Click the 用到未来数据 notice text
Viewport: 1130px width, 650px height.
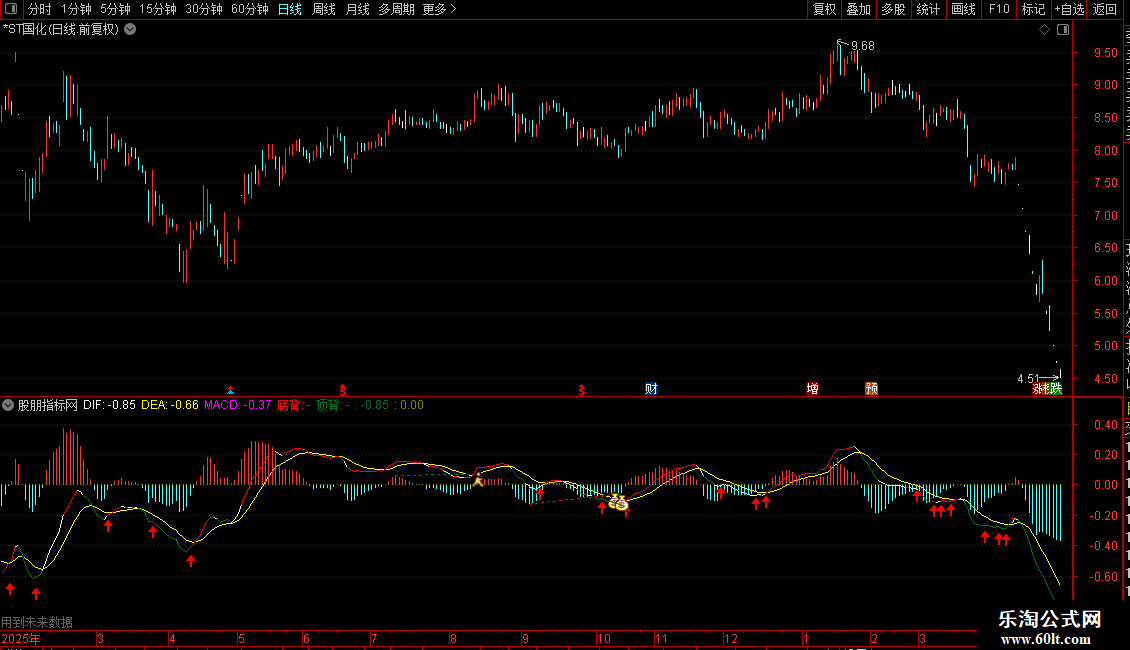click(x=37, y=622)
